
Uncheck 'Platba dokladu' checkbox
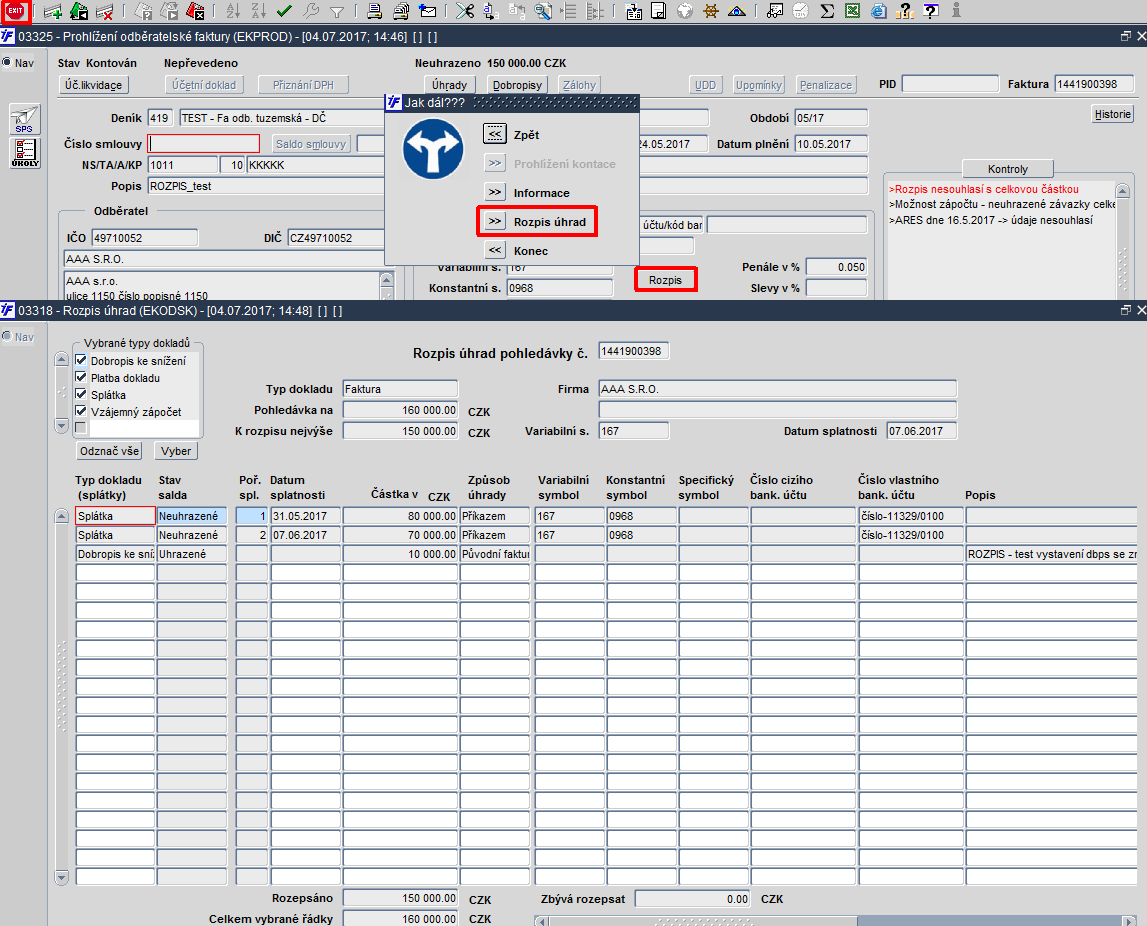click(81, 377)
